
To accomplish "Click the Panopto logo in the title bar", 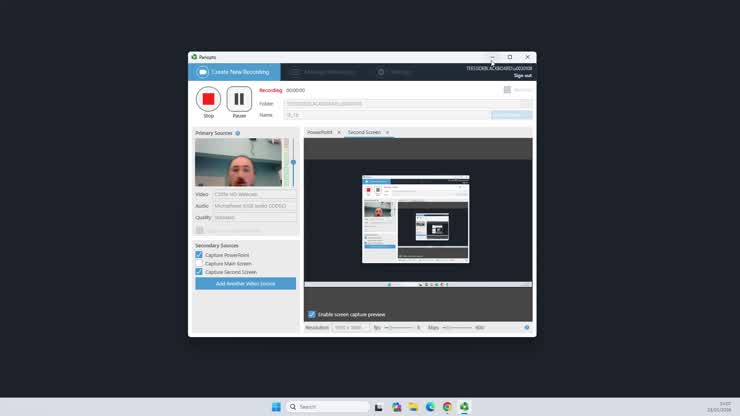I will point(194,57).
